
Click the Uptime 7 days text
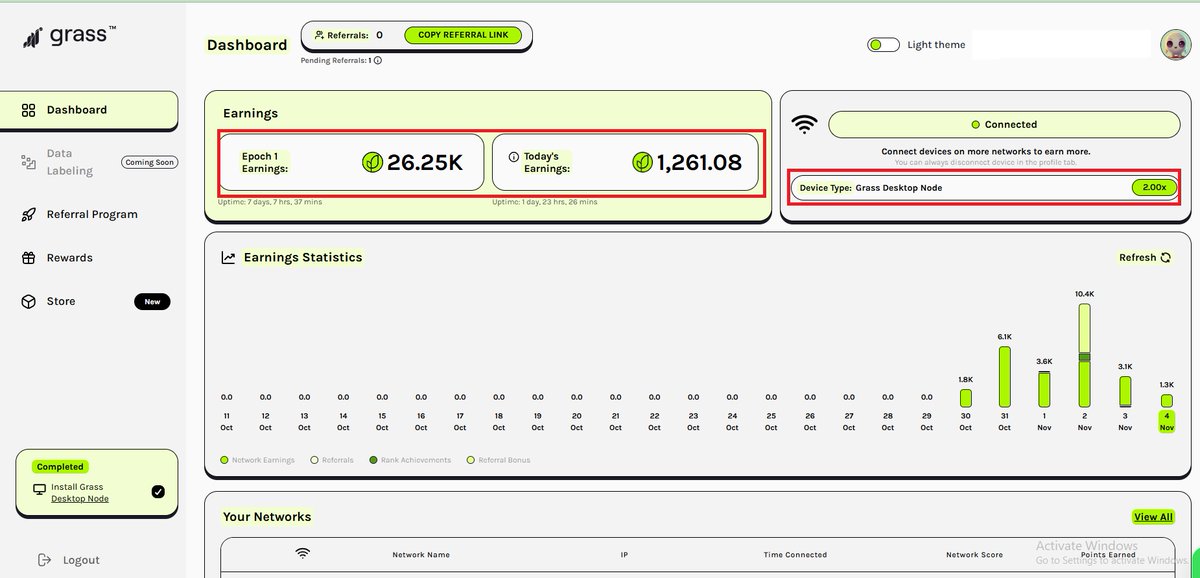tap(270, 202)
